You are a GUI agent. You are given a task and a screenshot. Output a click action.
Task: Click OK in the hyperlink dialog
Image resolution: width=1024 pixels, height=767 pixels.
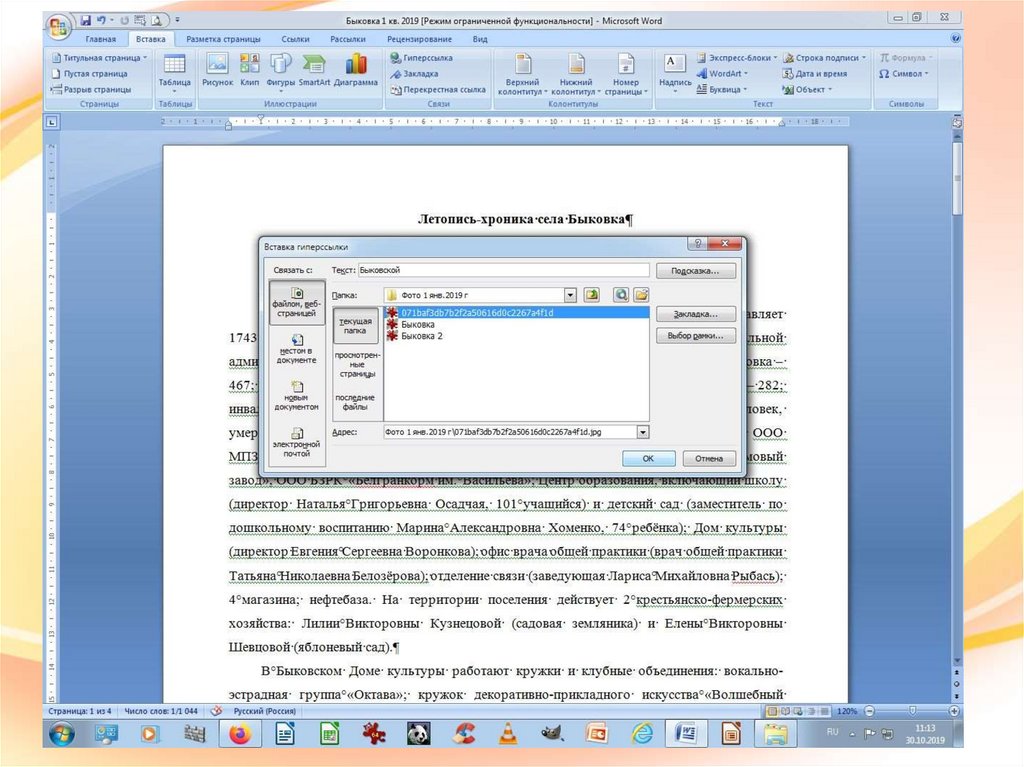pos(647,458)
